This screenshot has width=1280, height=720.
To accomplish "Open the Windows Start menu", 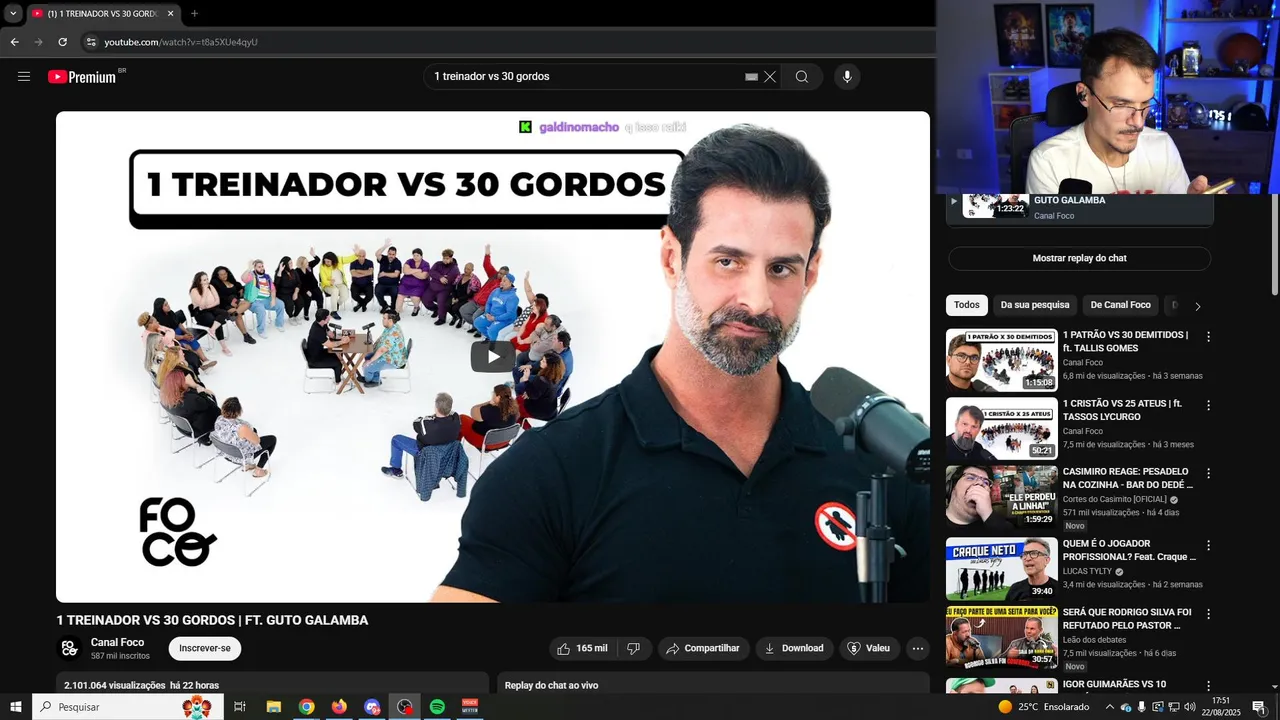I will (x=15, y=707).
